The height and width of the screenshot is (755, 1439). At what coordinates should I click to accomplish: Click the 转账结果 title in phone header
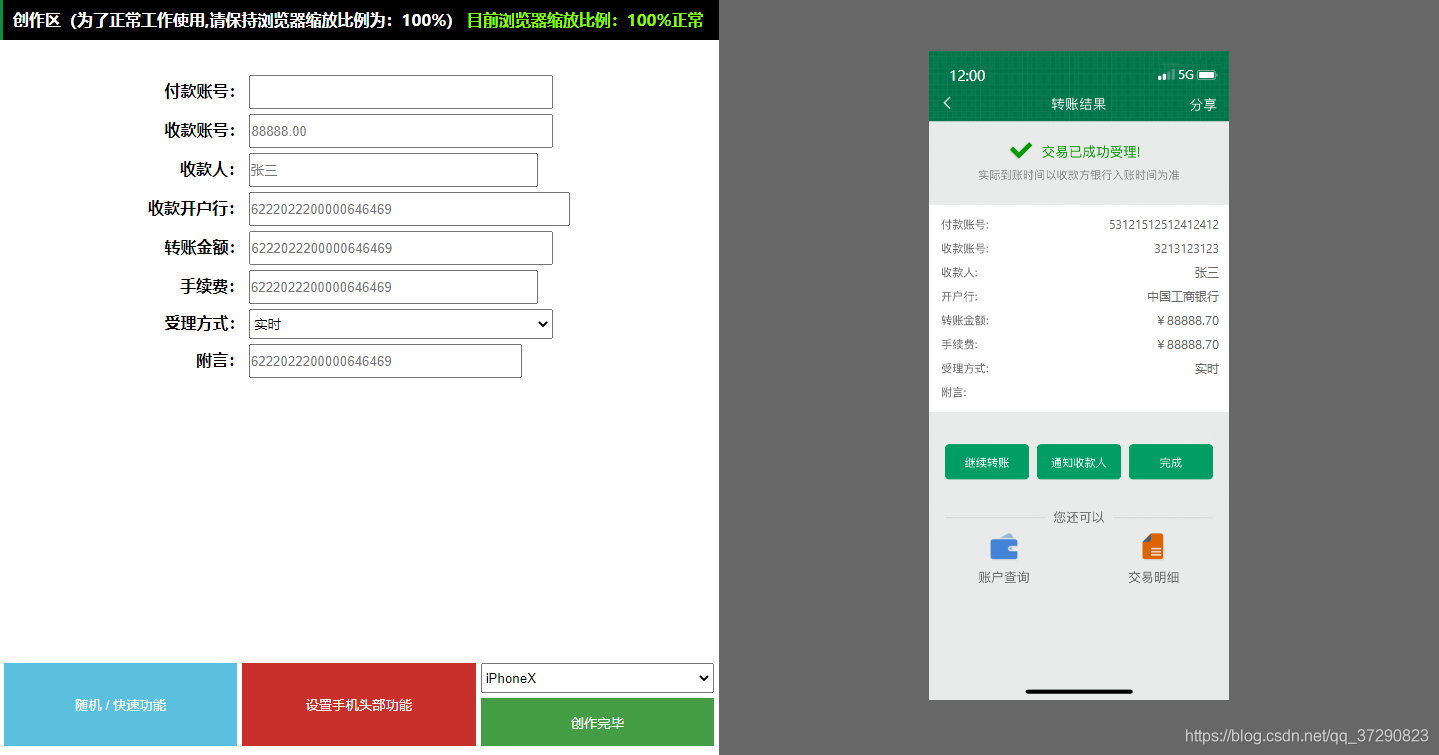pyautogui.click(x=1078, y=104)
